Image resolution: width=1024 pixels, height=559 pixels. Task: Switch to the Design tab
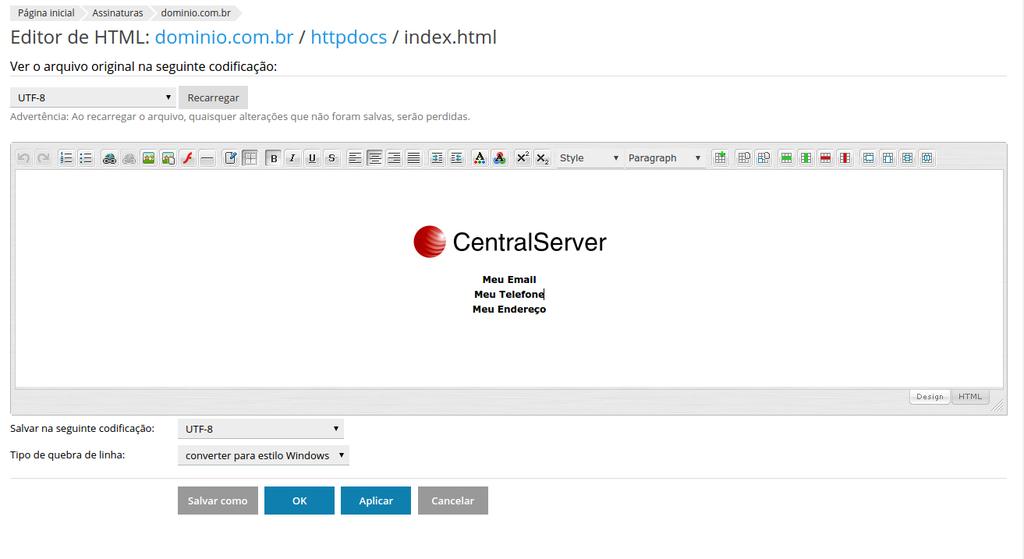[x=930, y=397]
